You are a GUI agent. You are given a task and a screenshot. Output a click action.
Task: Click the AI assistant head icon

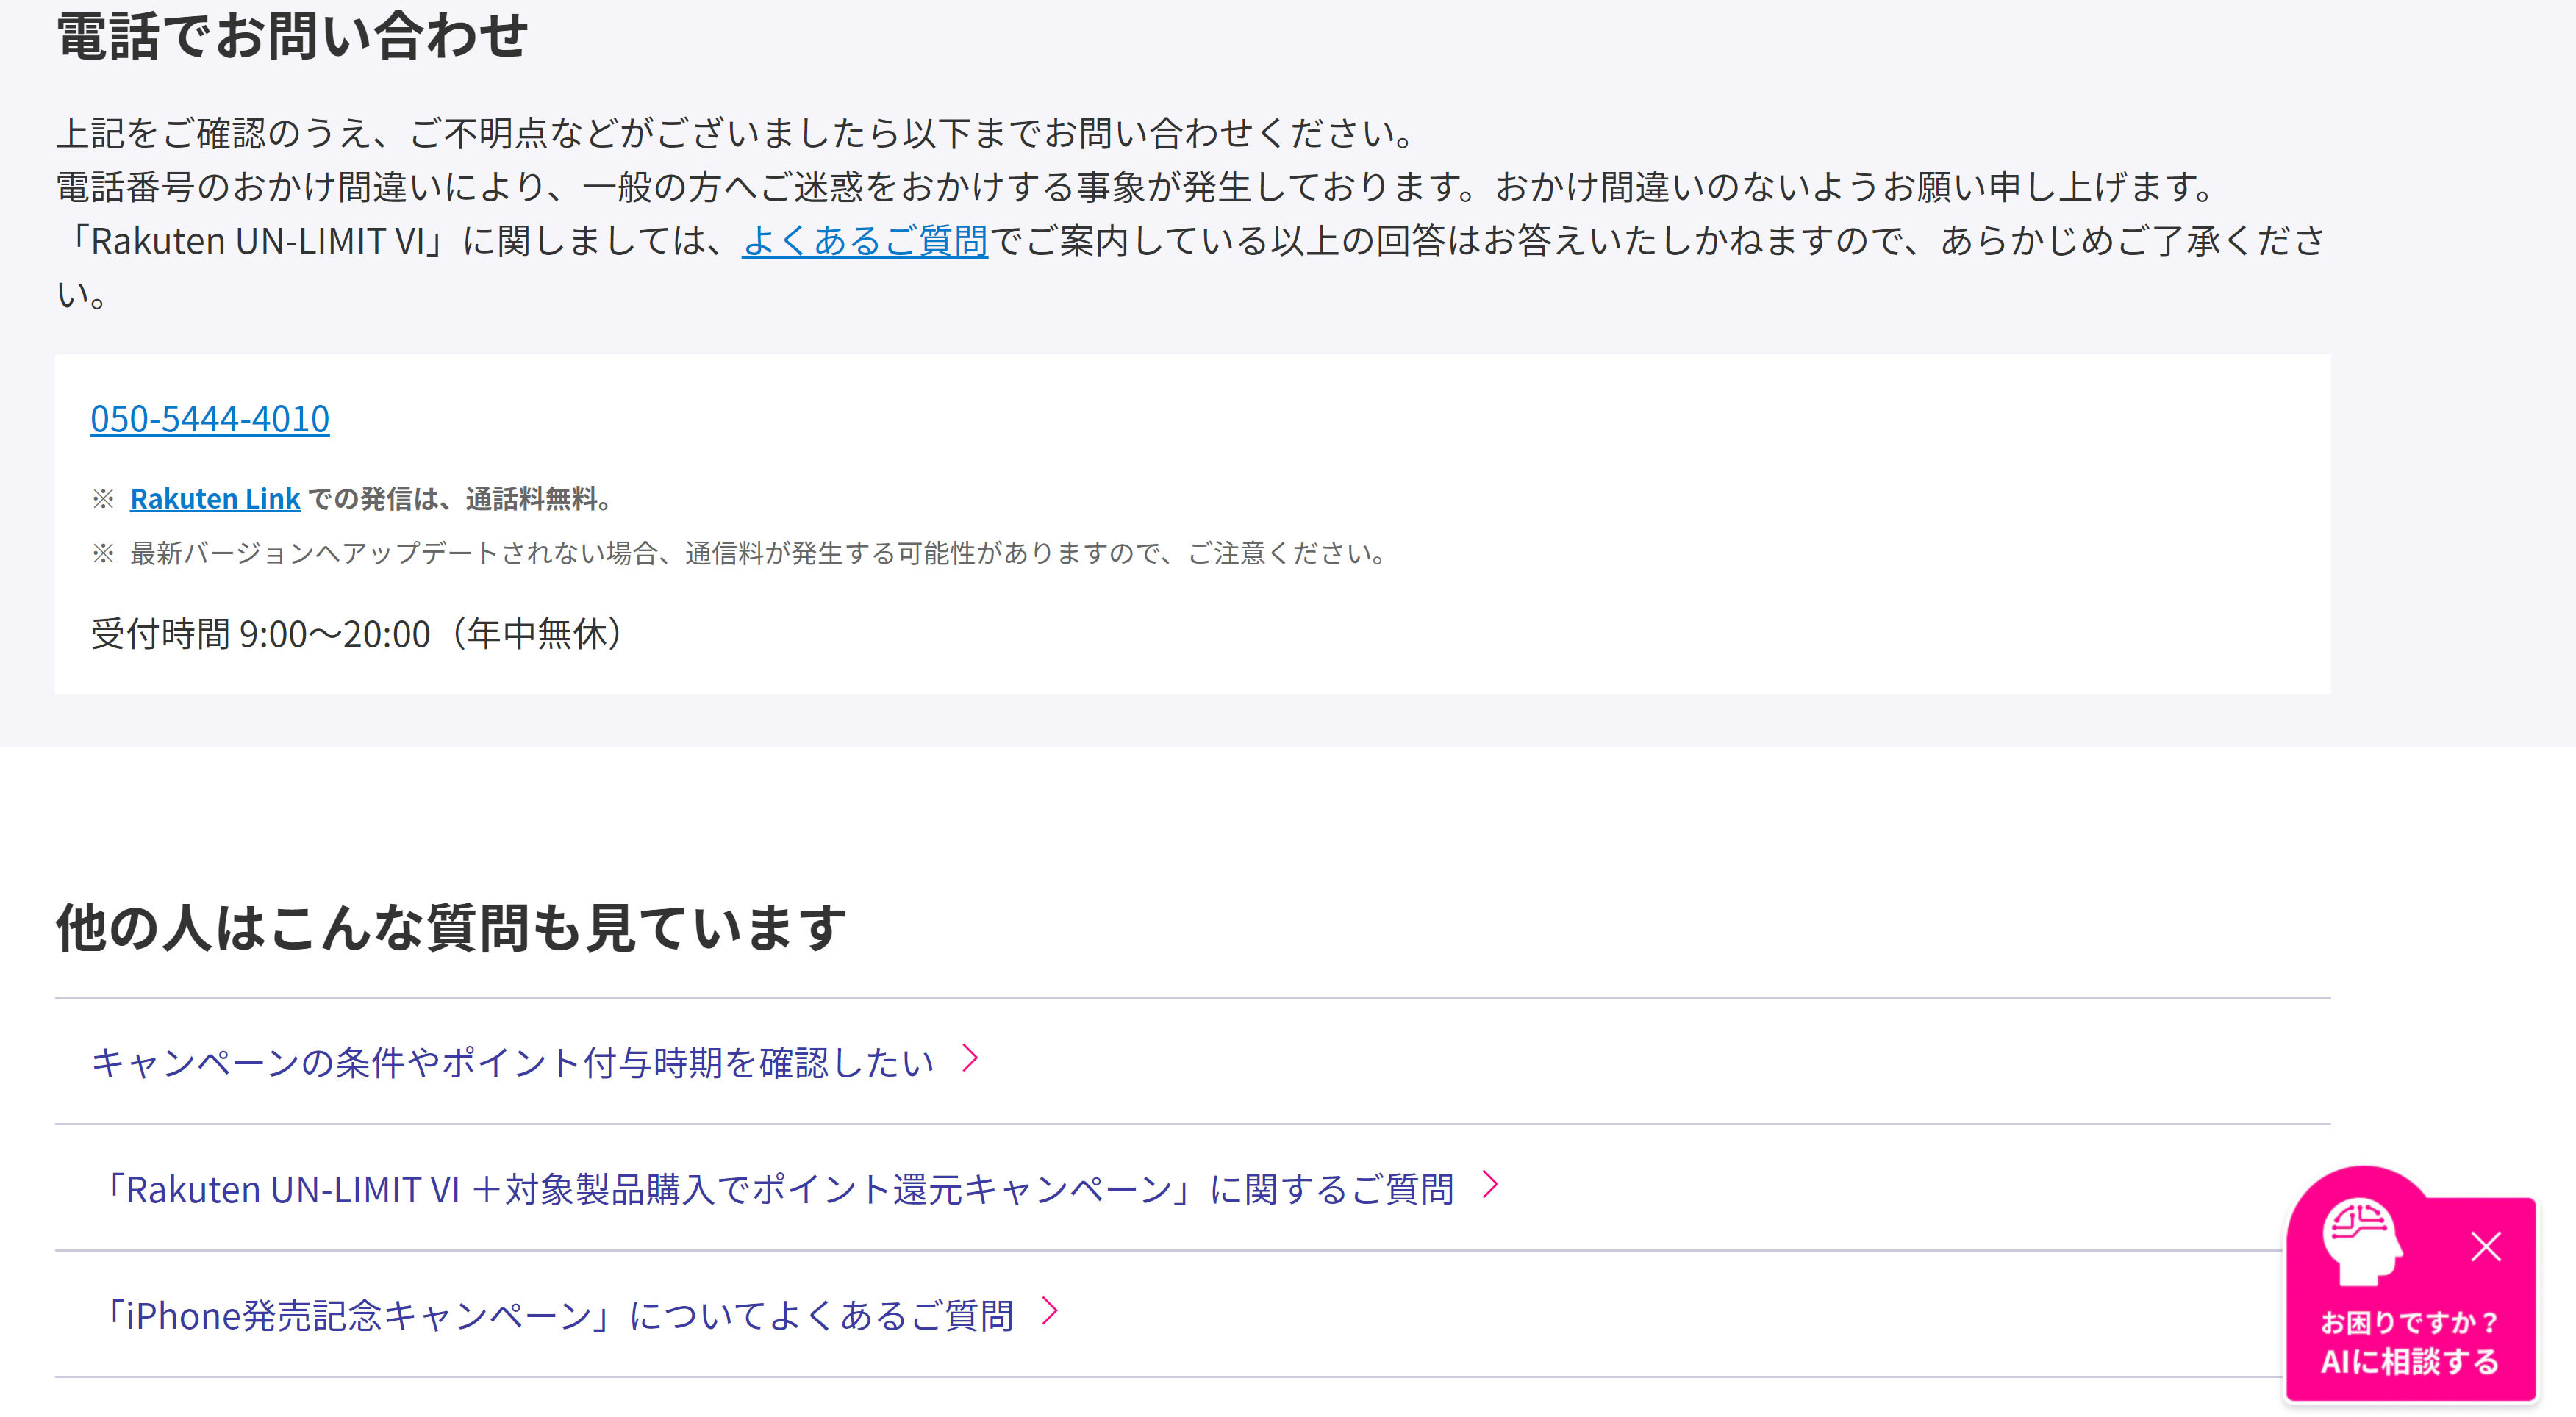(2361, 1240)
